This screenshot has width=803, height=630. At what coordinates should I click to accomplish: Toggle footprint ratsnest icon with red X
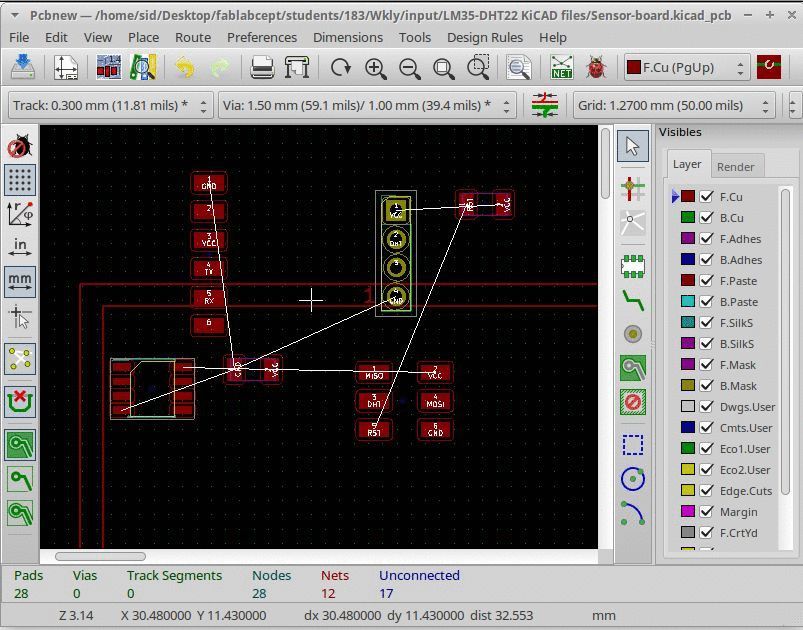(x=20, y=401)
